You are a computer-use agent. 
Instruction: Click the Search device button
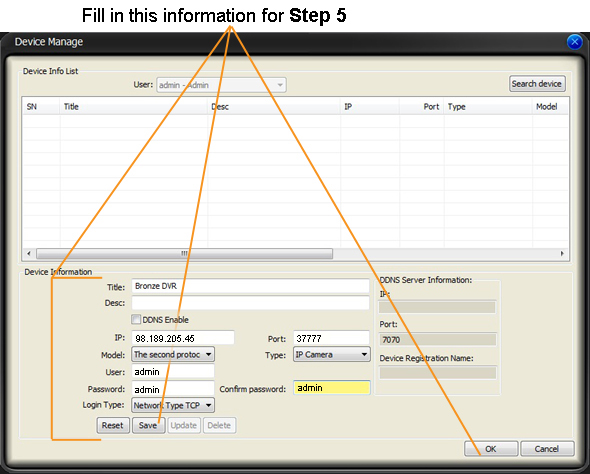point(537,84)
